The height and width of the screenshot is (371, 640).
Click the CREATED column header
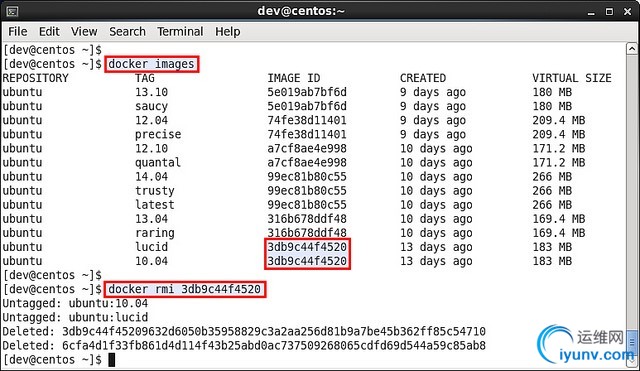(423, 78)
